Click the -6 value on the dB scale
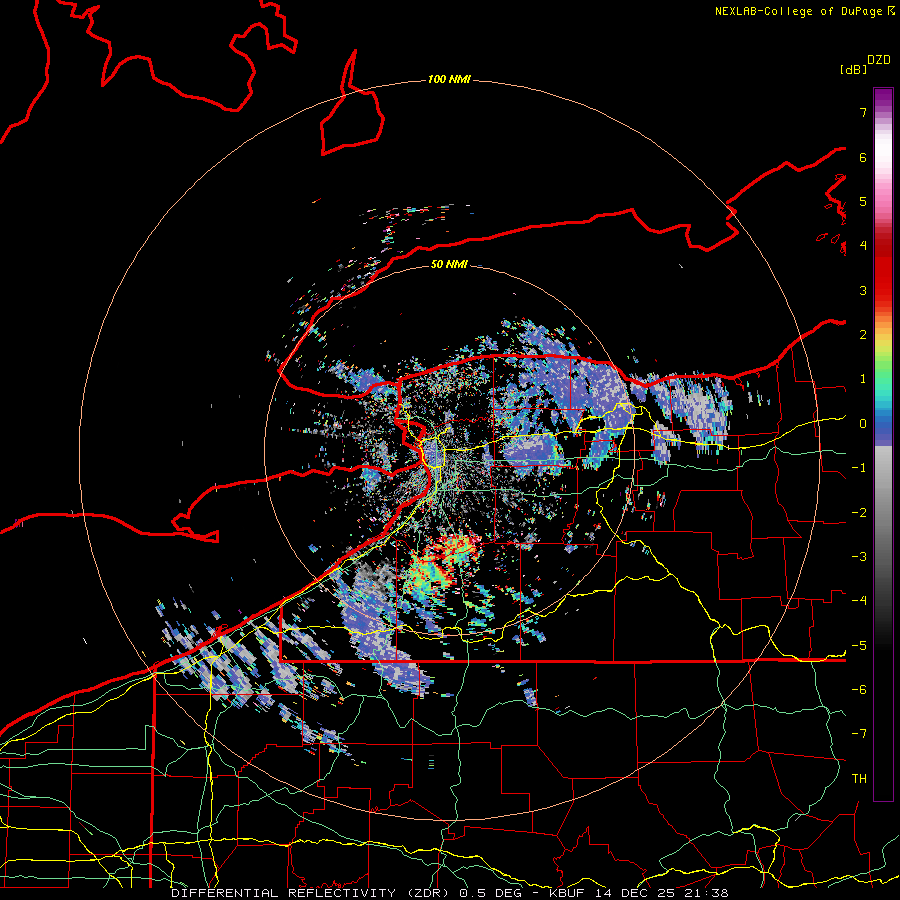 (859, 690)
